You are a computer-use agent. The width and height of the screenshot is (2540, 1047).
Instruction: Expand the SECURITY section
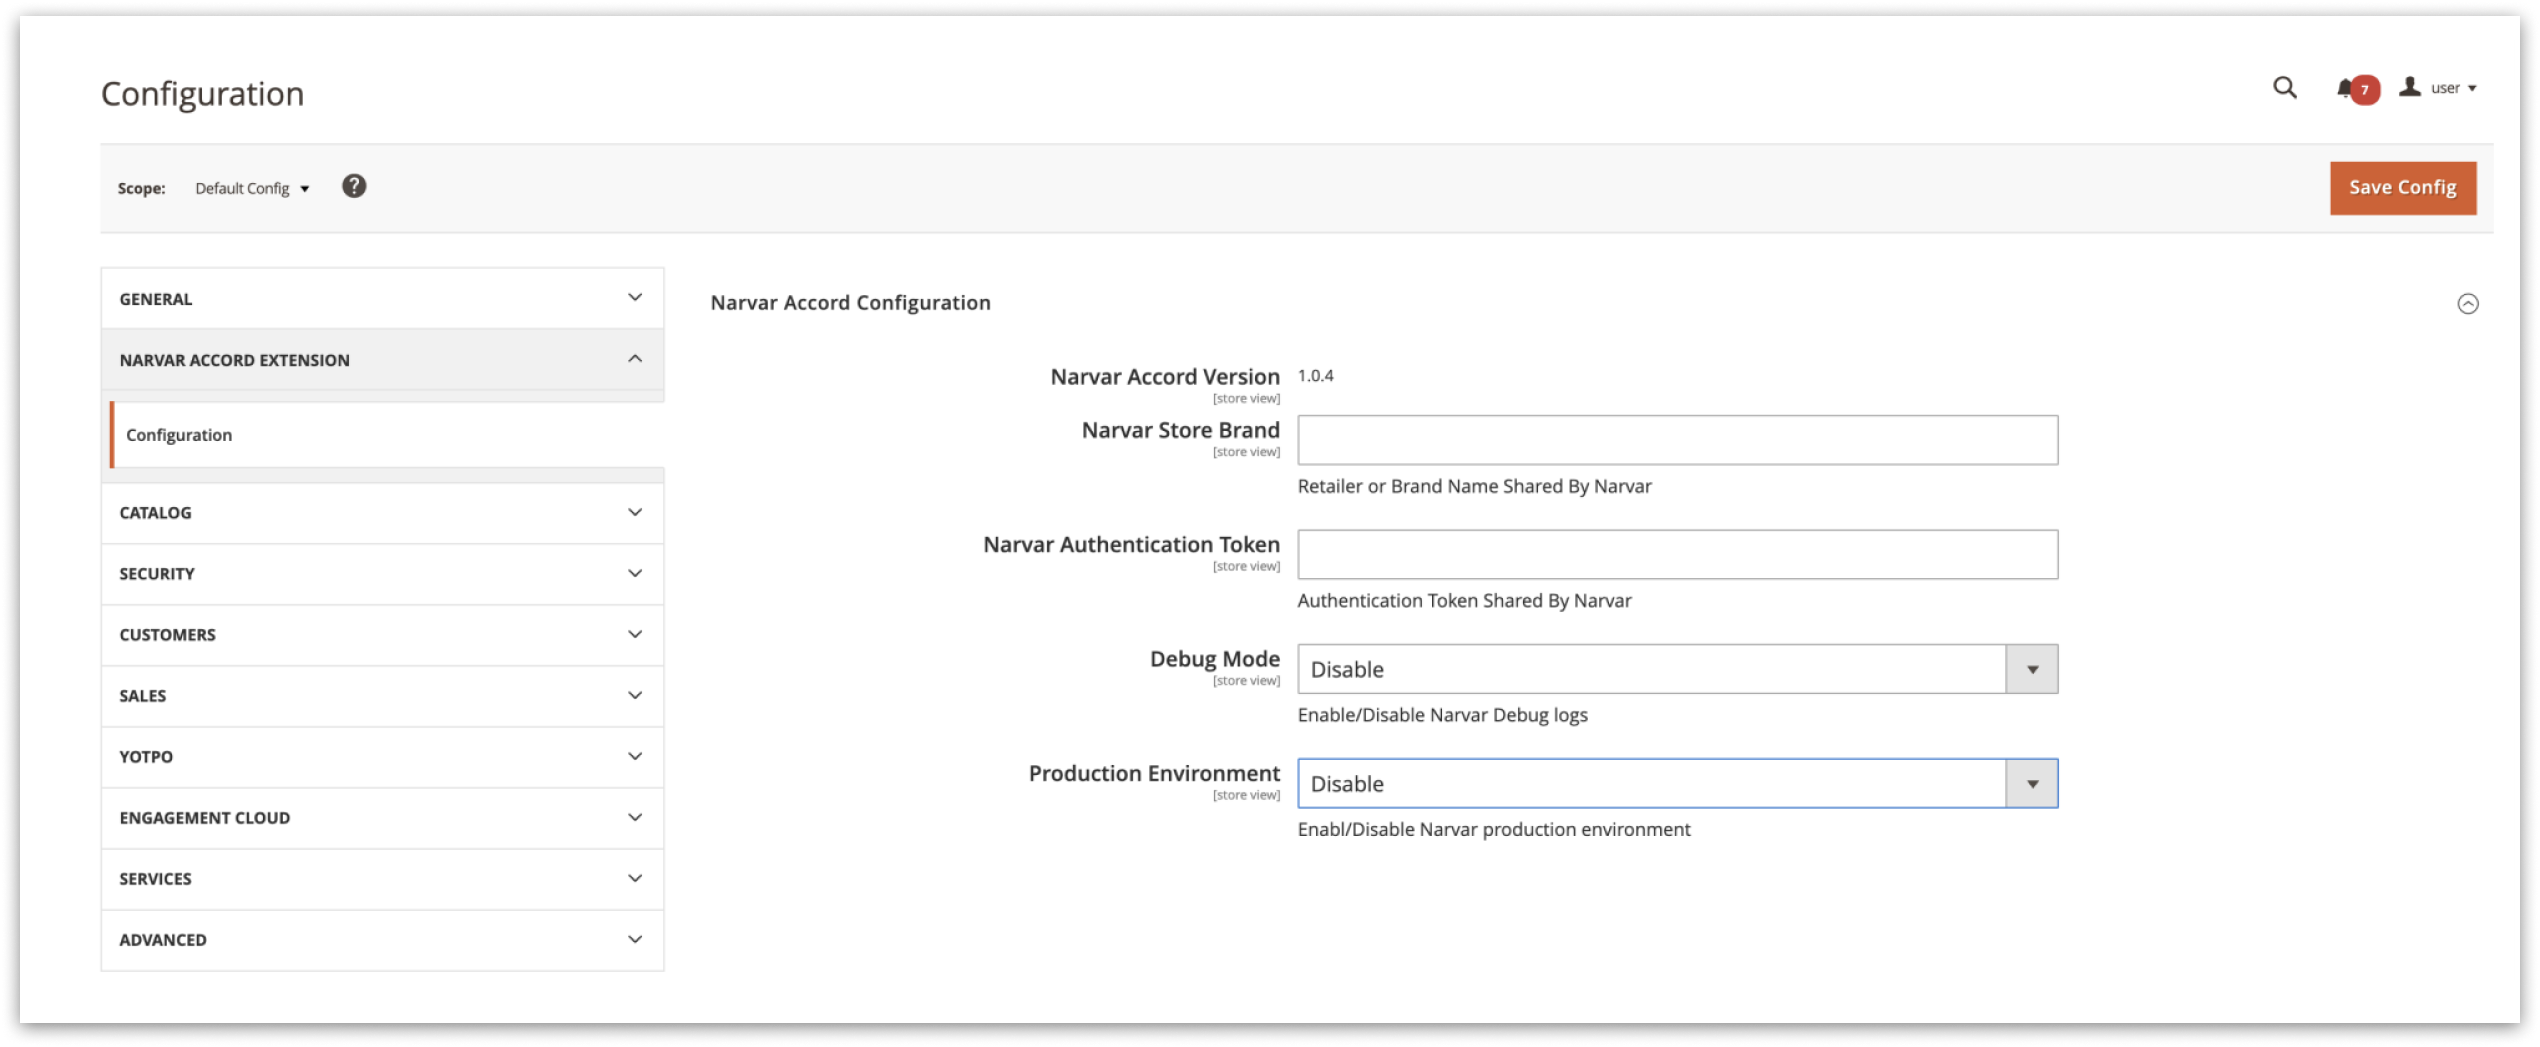(382, 574)
